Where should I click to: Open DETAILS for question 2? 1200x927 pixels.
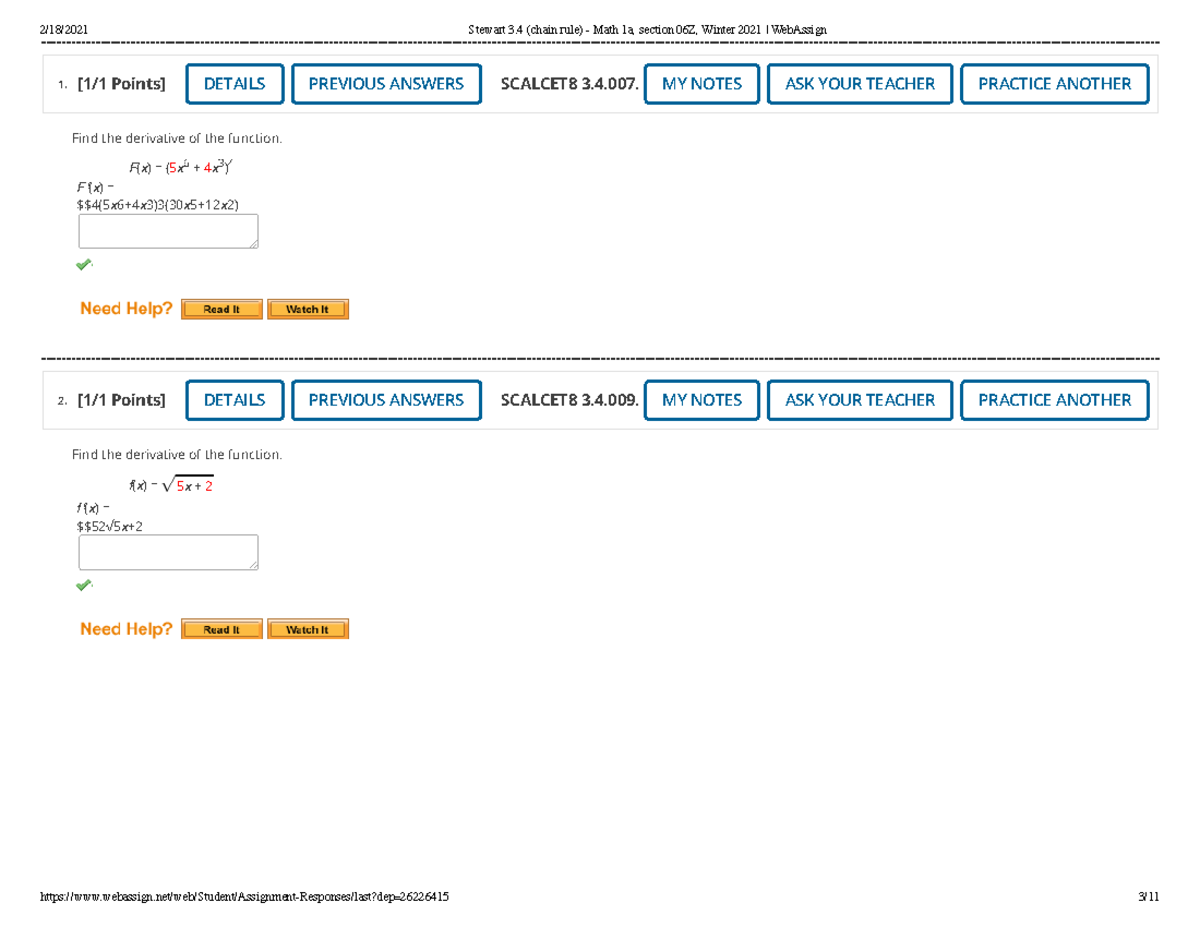point(235,400)
